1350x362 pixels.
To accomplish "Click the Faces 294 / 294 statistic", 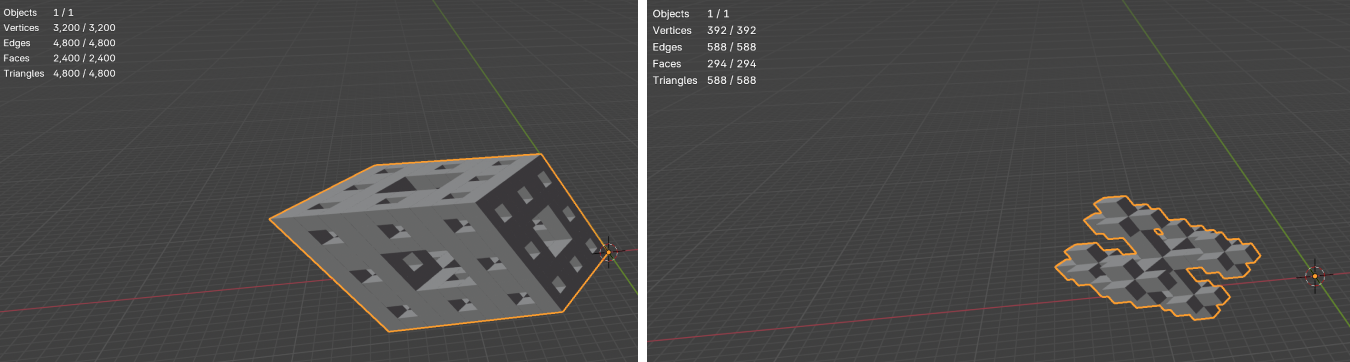I will click(x=704, y=64).
